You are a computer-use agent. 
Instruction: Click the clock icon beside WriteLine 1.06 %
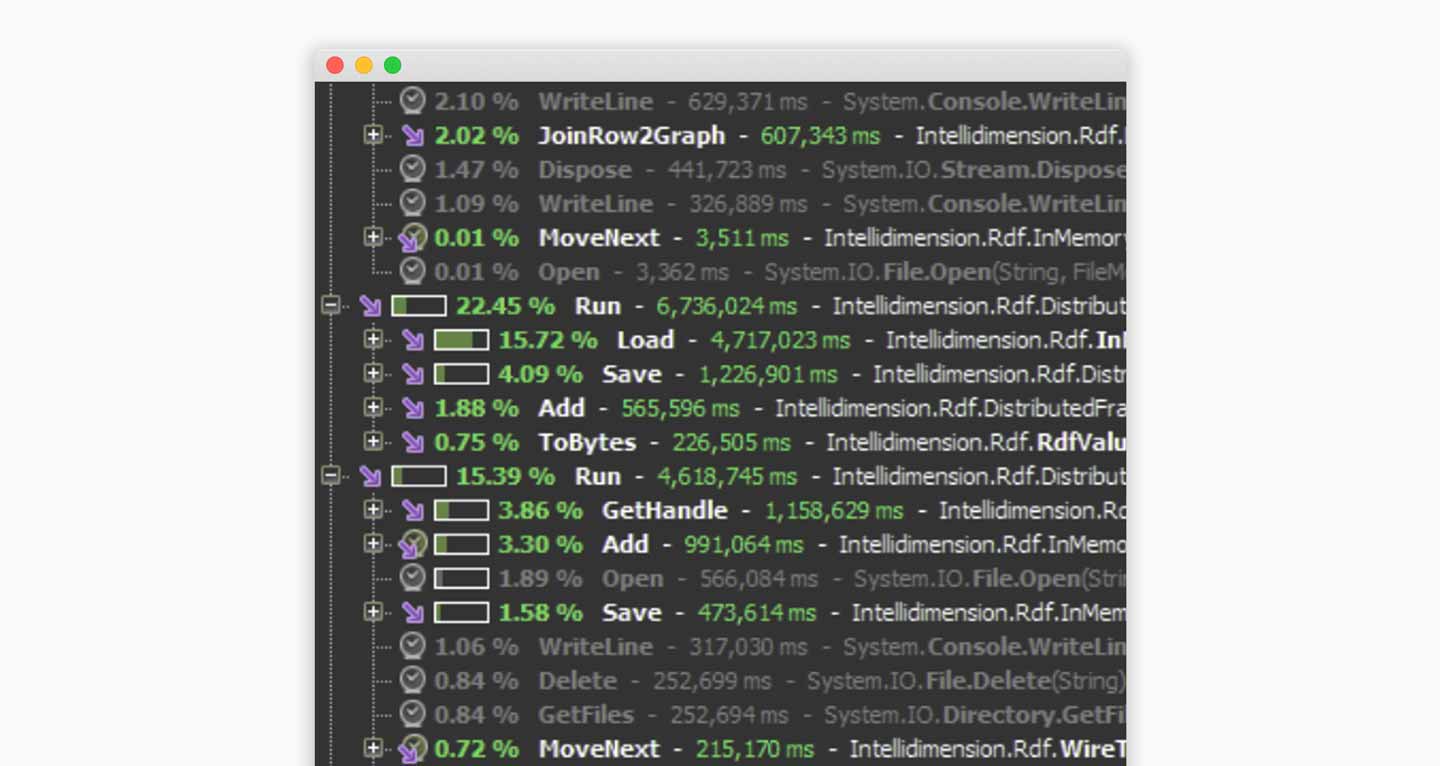(x=413, y=646)
